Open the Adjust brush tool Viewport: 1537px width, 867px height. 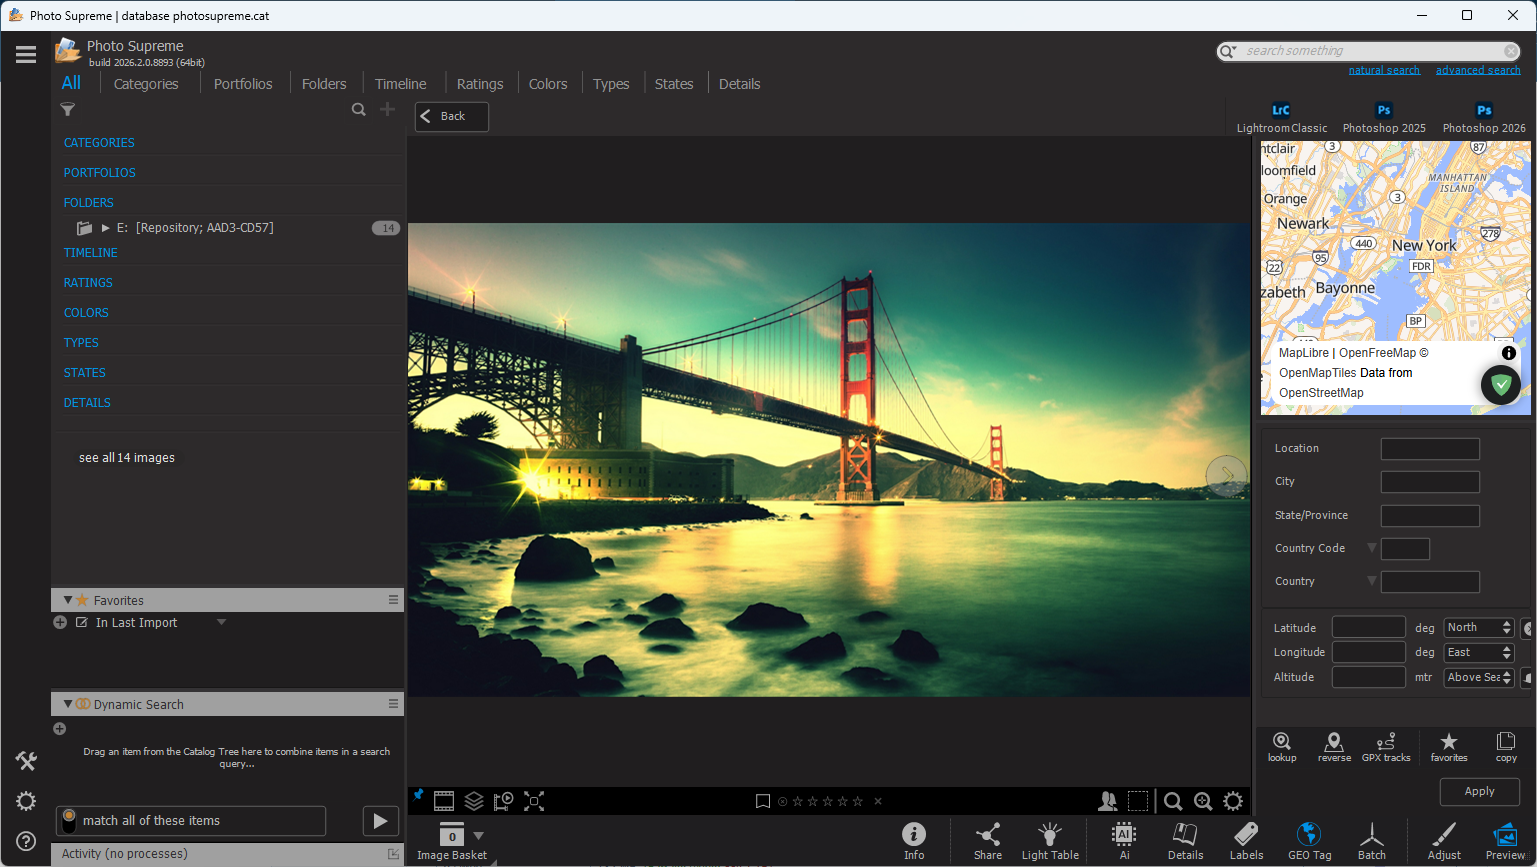tap(1444, 840)
